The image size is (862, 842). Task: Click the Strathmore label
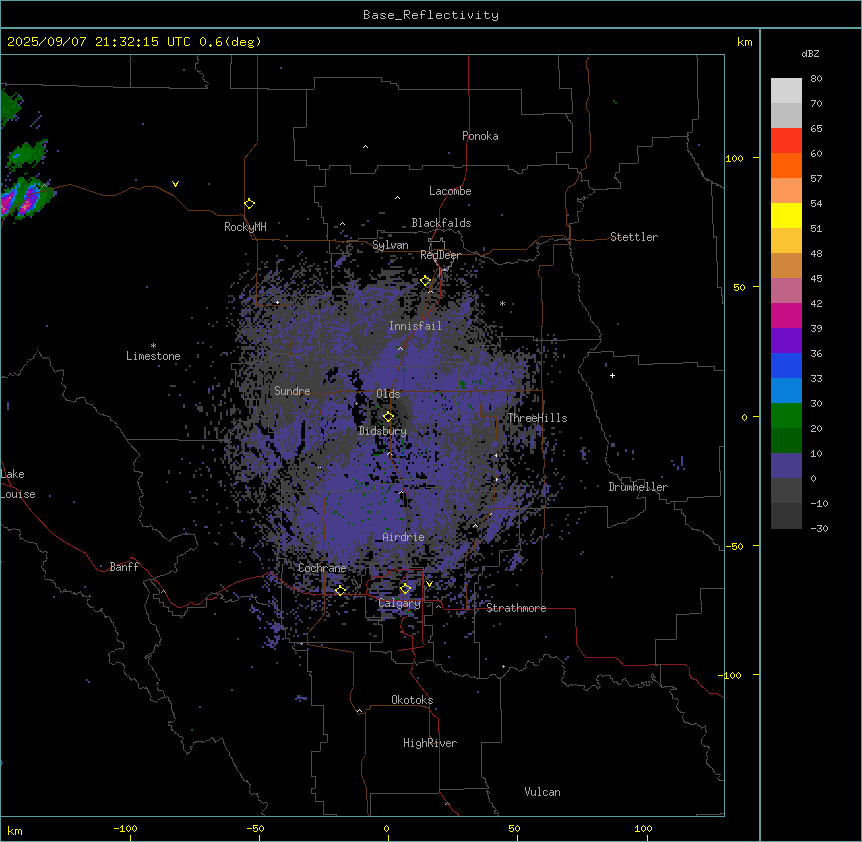(516, 608)
